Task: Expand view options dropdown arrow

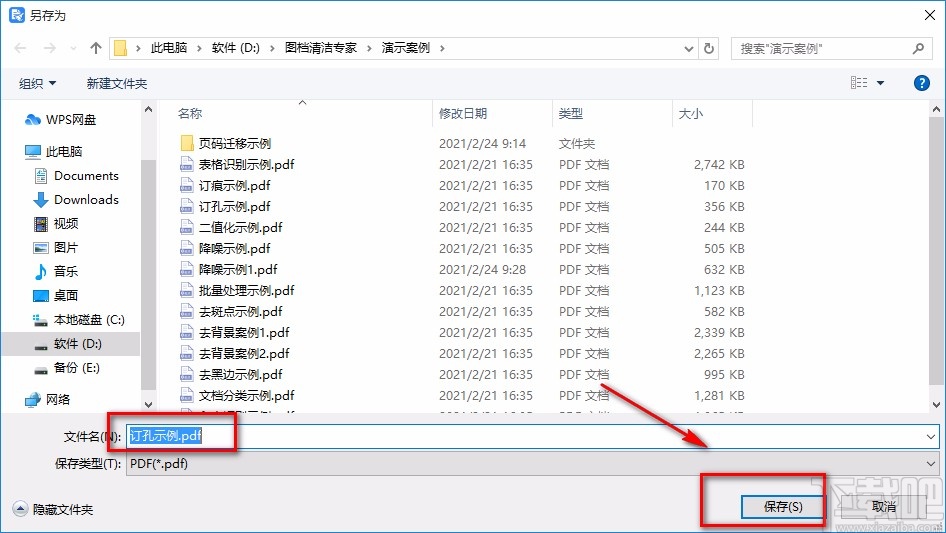Action: (x=880, y=83)
